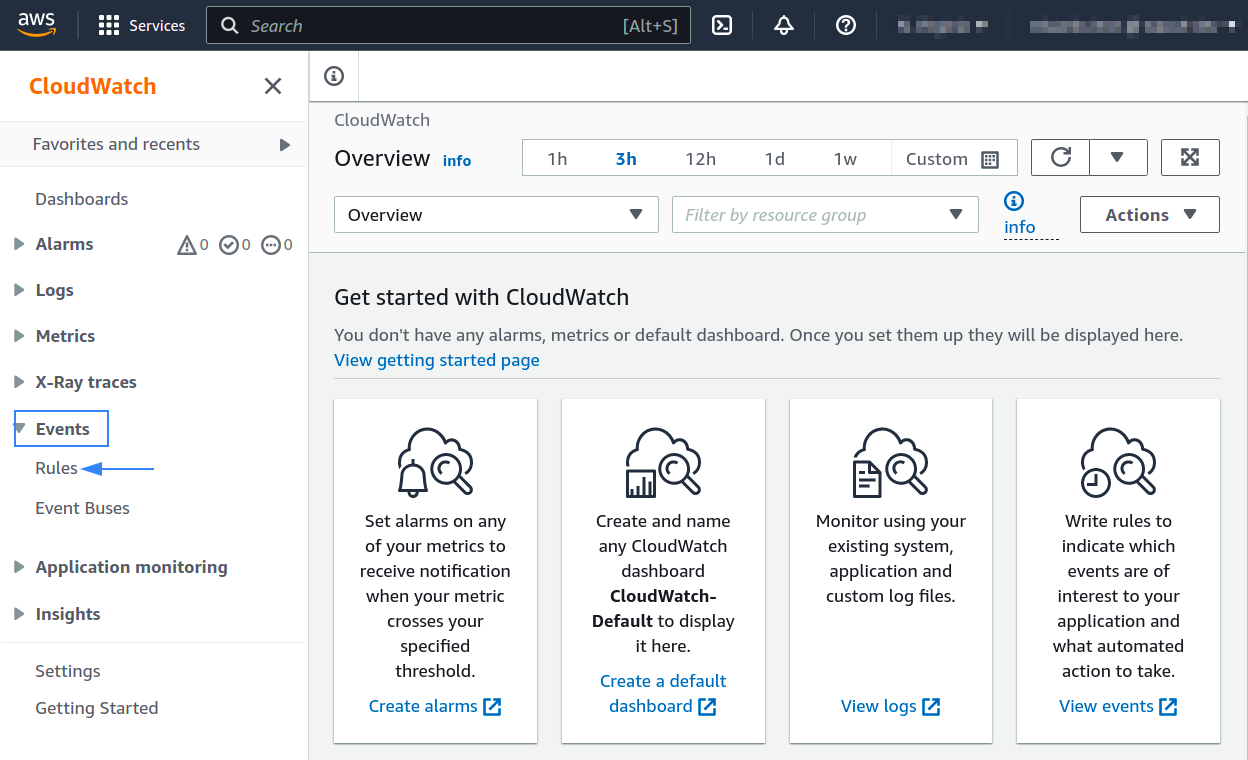The width and height of the screenshot is (1248, 760).
Task: Click the In alarm triangle count icon
Action: pyautogui.click(x=187, y=244)
